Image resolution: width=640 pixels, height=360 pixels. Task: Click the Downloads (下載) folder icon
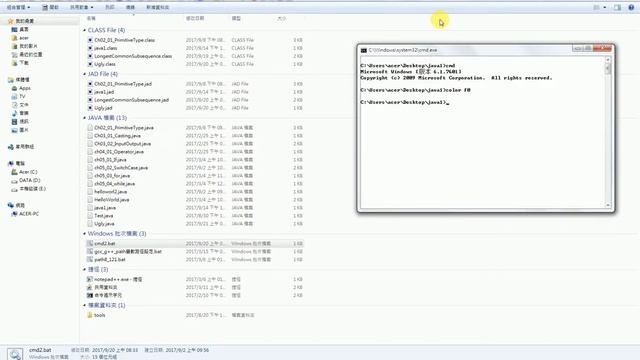pyautogui.click(x=15, y=63)
